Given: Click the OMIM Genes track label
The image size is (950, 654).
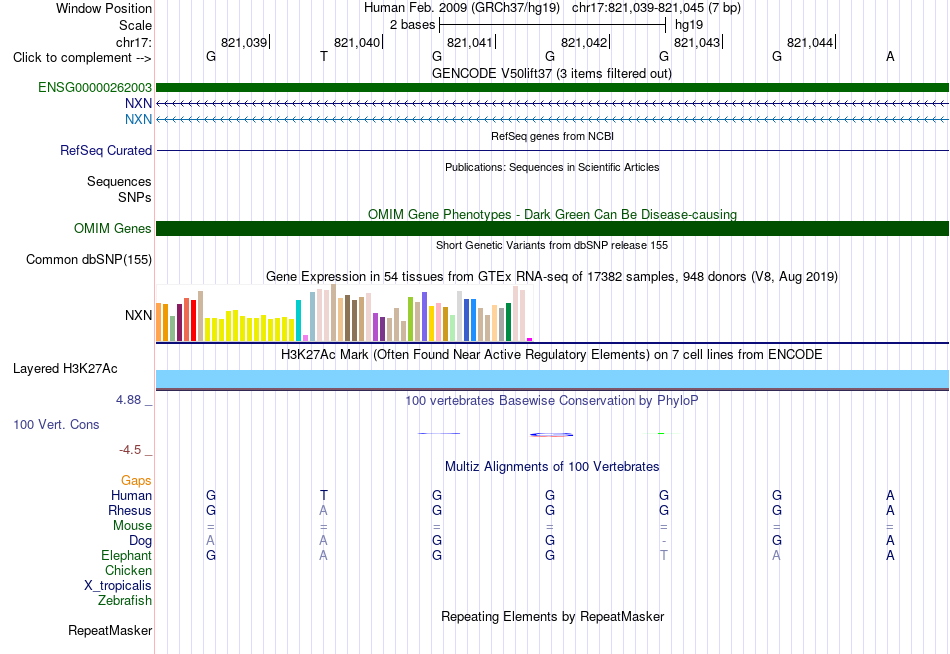Looking at the screenshot, I should point(113,229).
